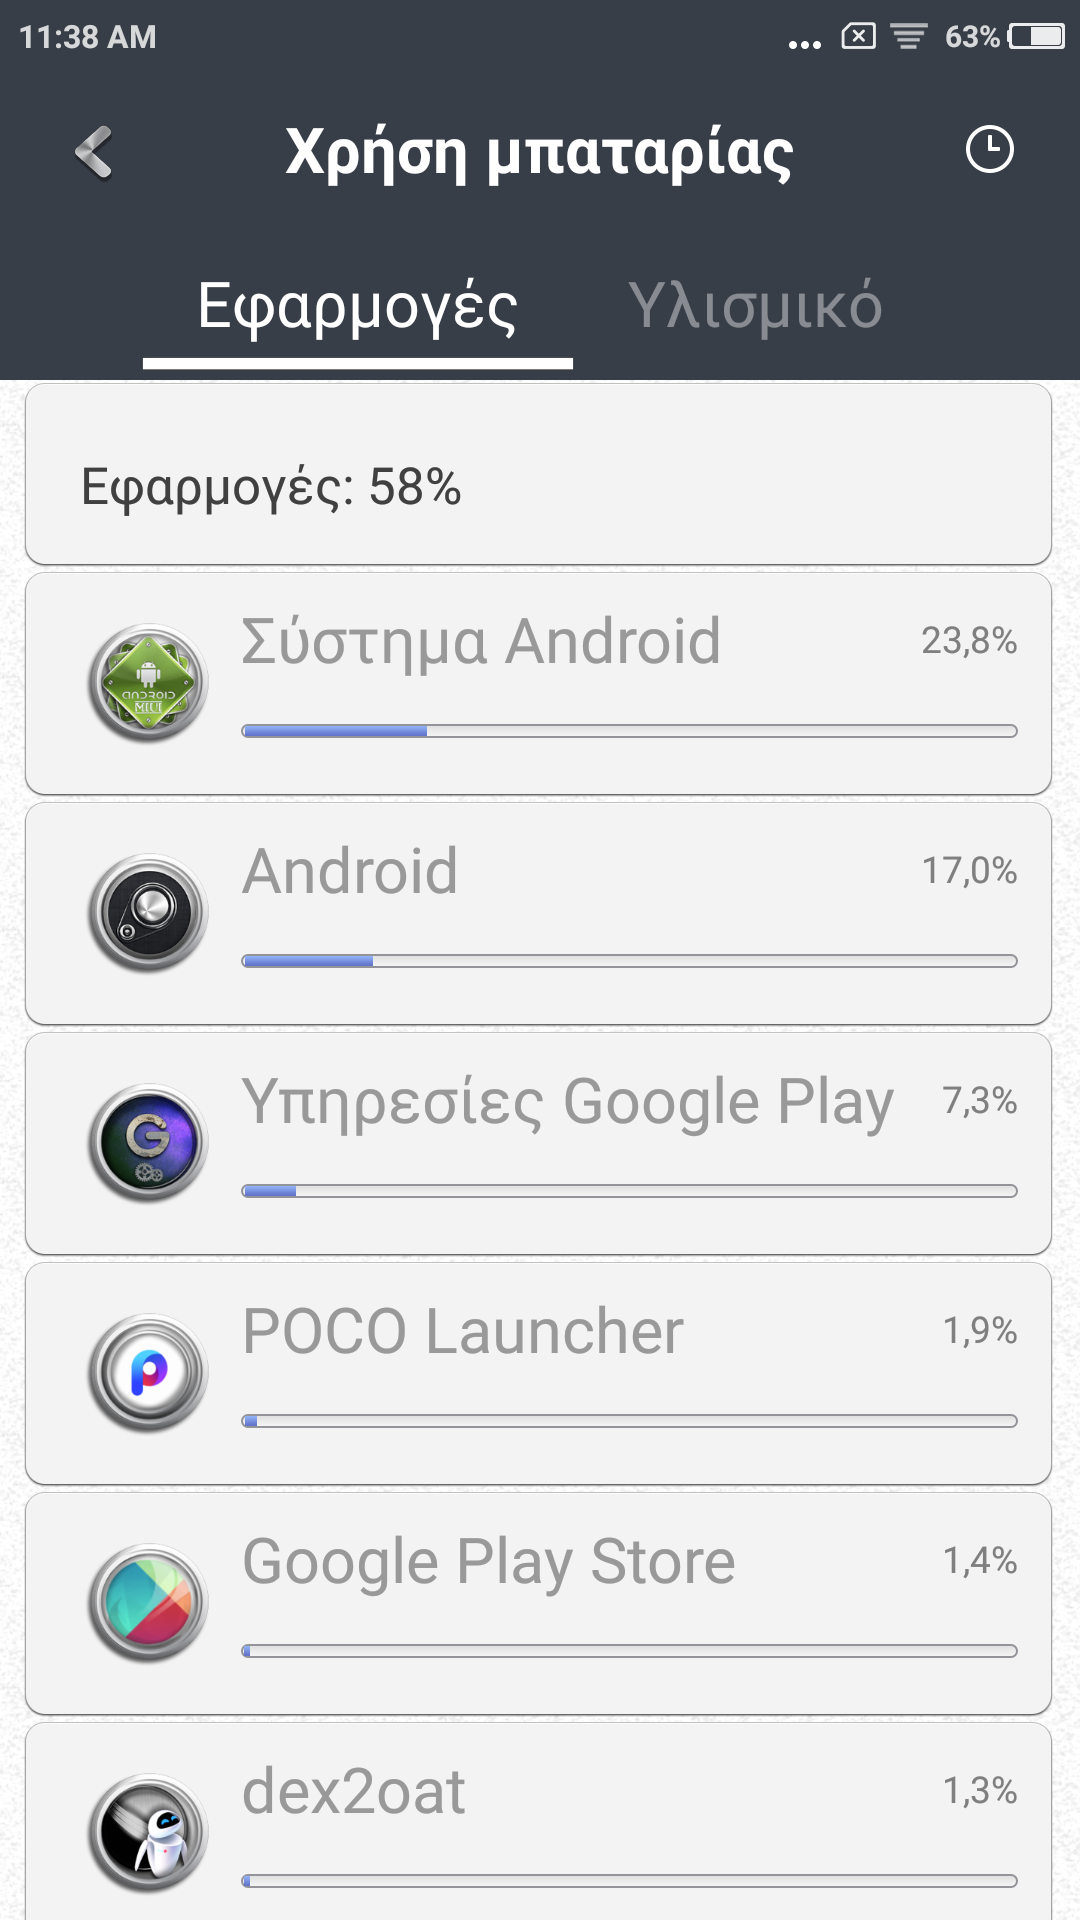Tap the back arrow icon
Screen dimensions: 1080x1920
94,152
